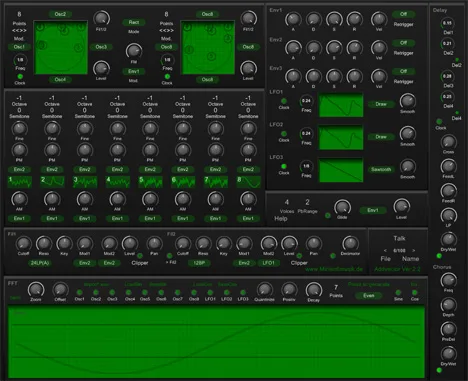Click the FFT Zoom knob
Viewport: 468px width, 381px height.
pos(36,289)
